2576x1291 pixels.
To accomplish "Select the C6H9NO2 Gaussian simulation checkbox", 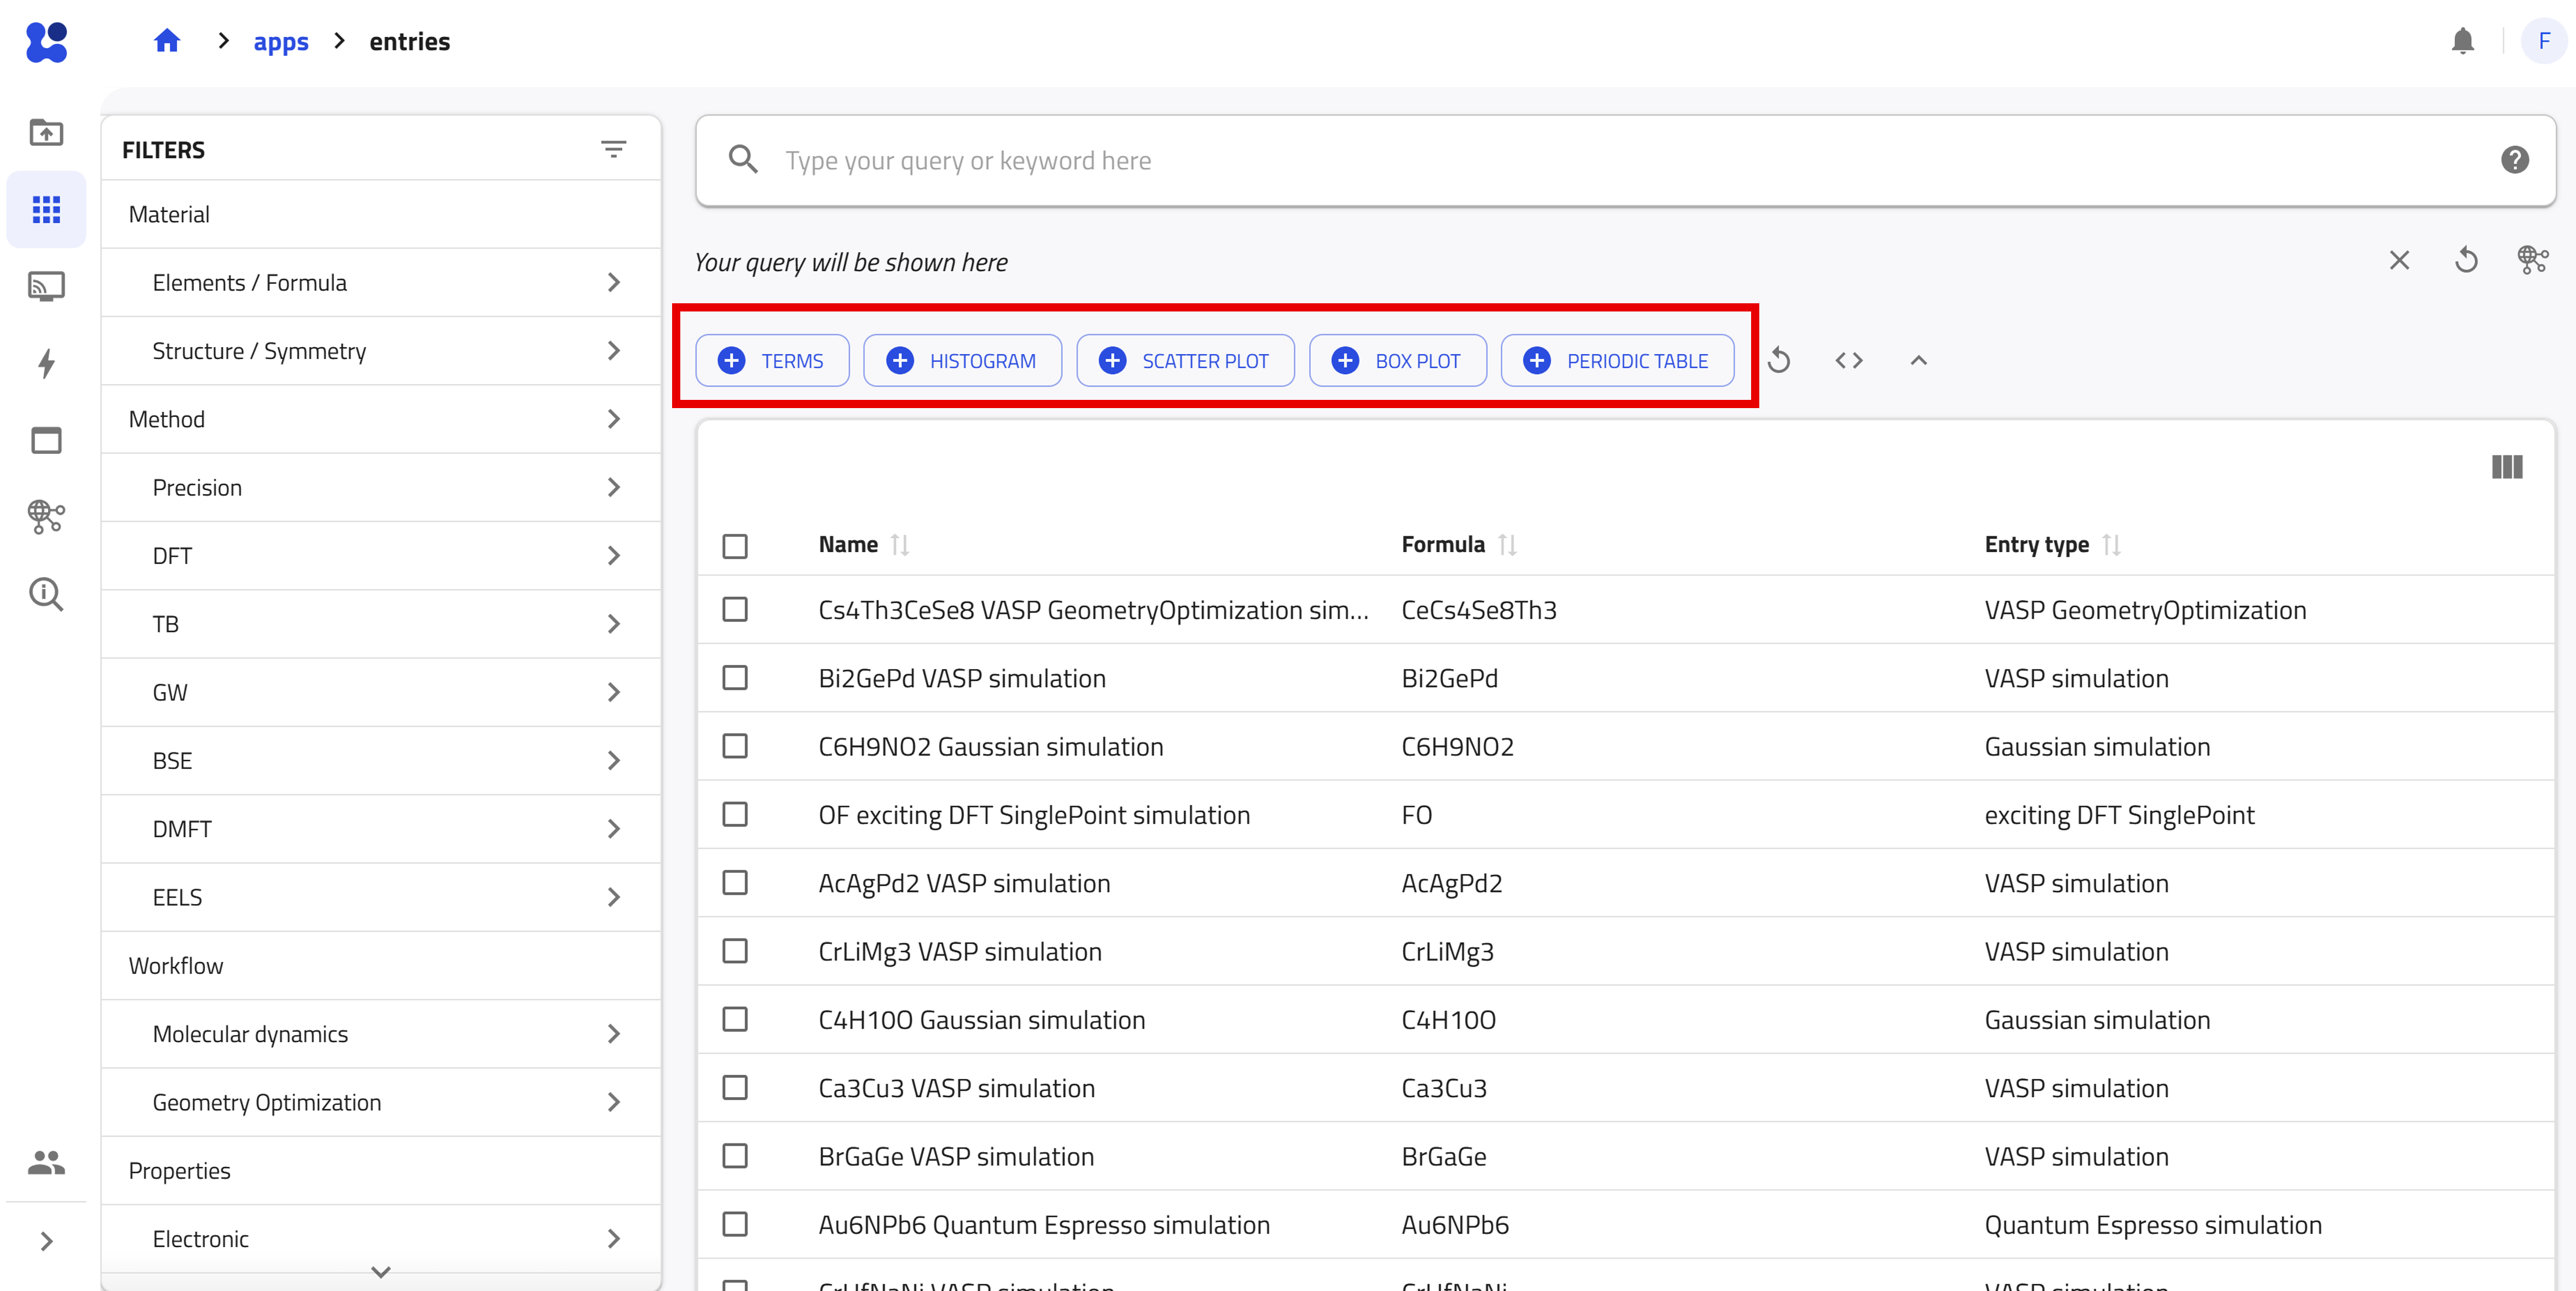I will point(735,746).
